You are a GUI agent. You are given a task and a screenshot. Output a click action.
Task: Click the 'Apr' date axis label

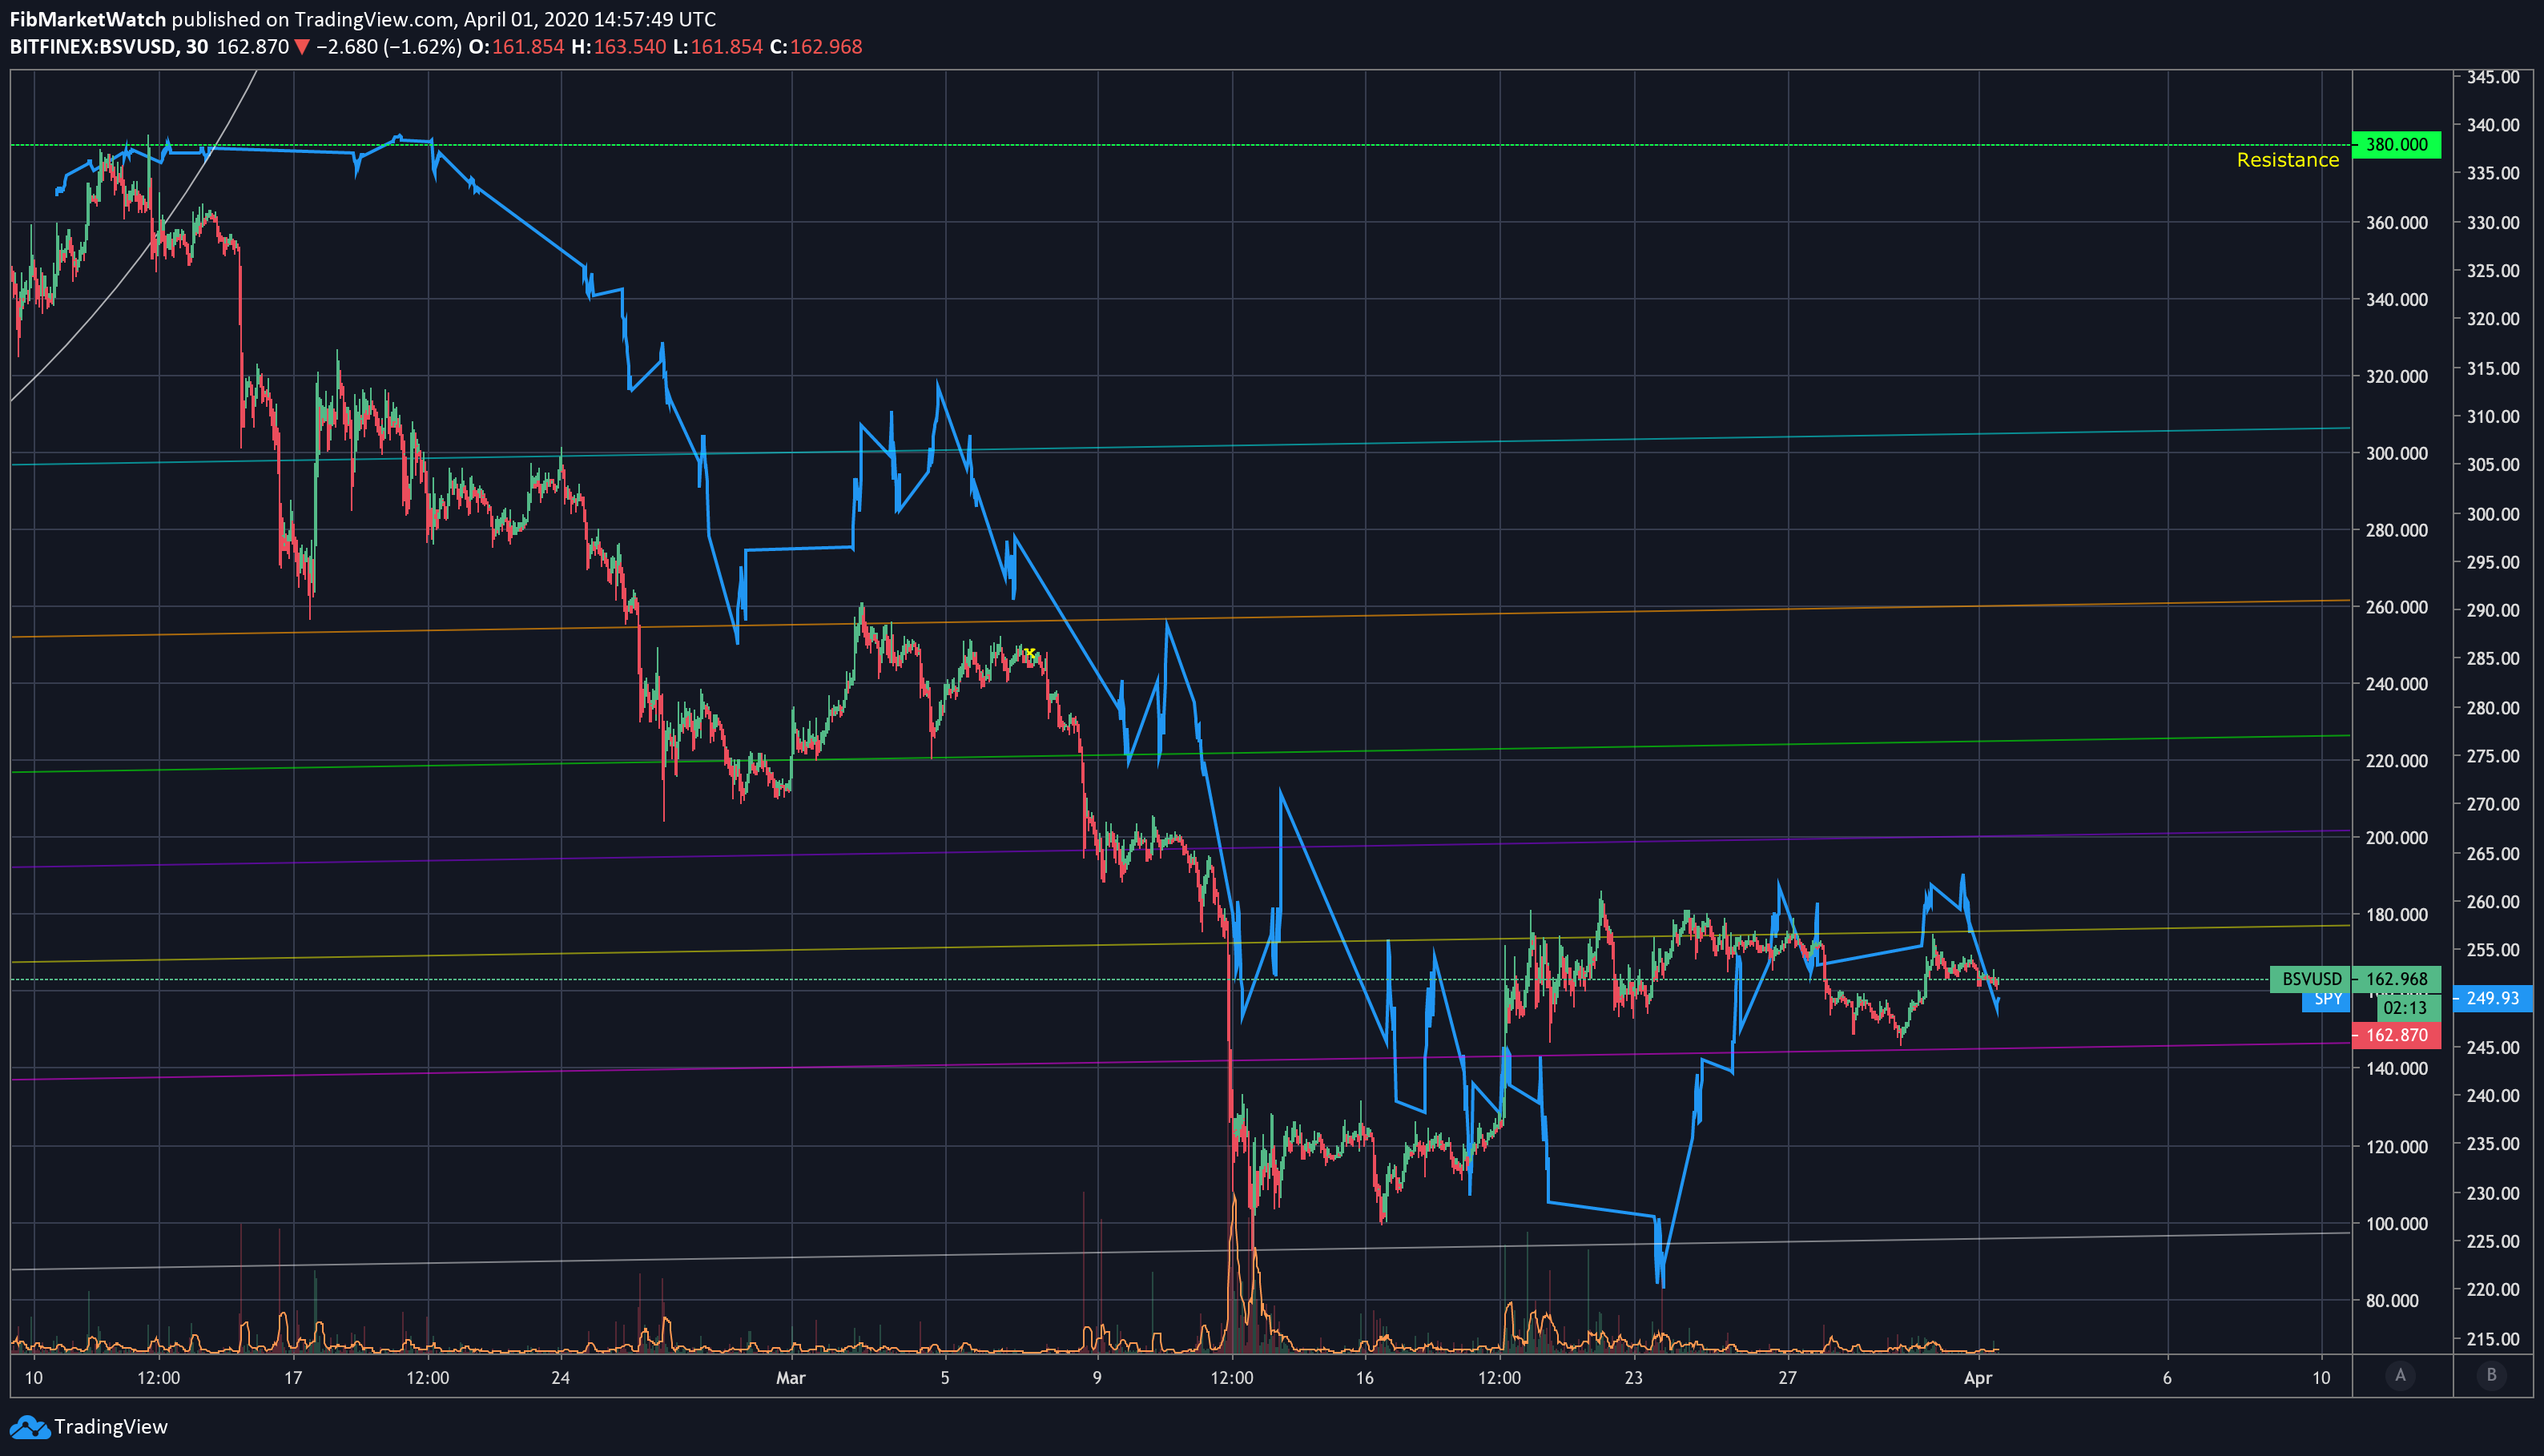pyautogui.click(x=1978, y=1378)
